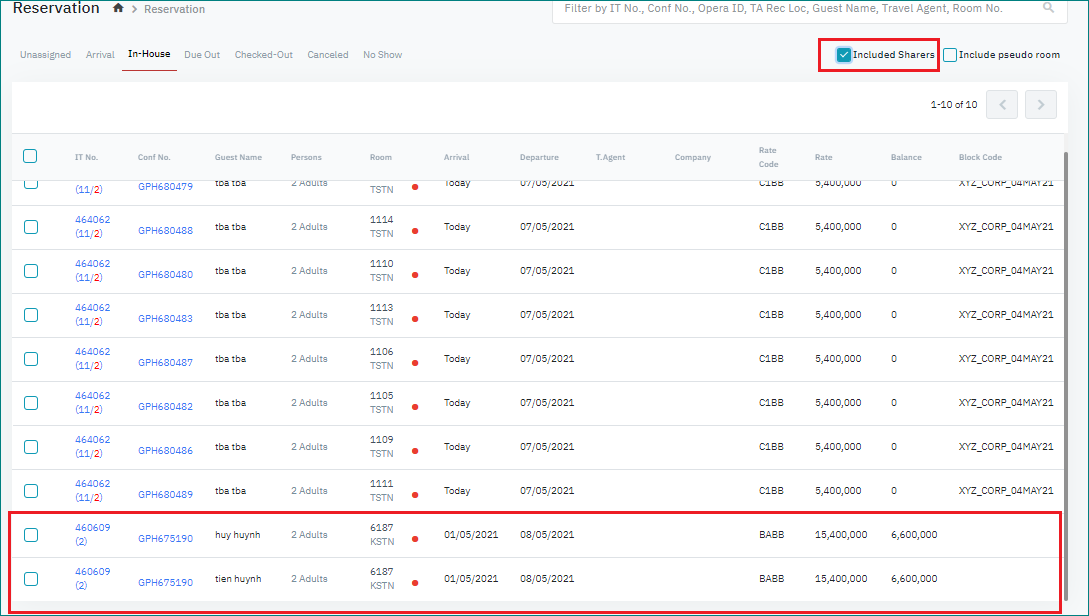Go to previous page arrow
This screenshot has width=1089, height=616.
(x=1002, y=105)
